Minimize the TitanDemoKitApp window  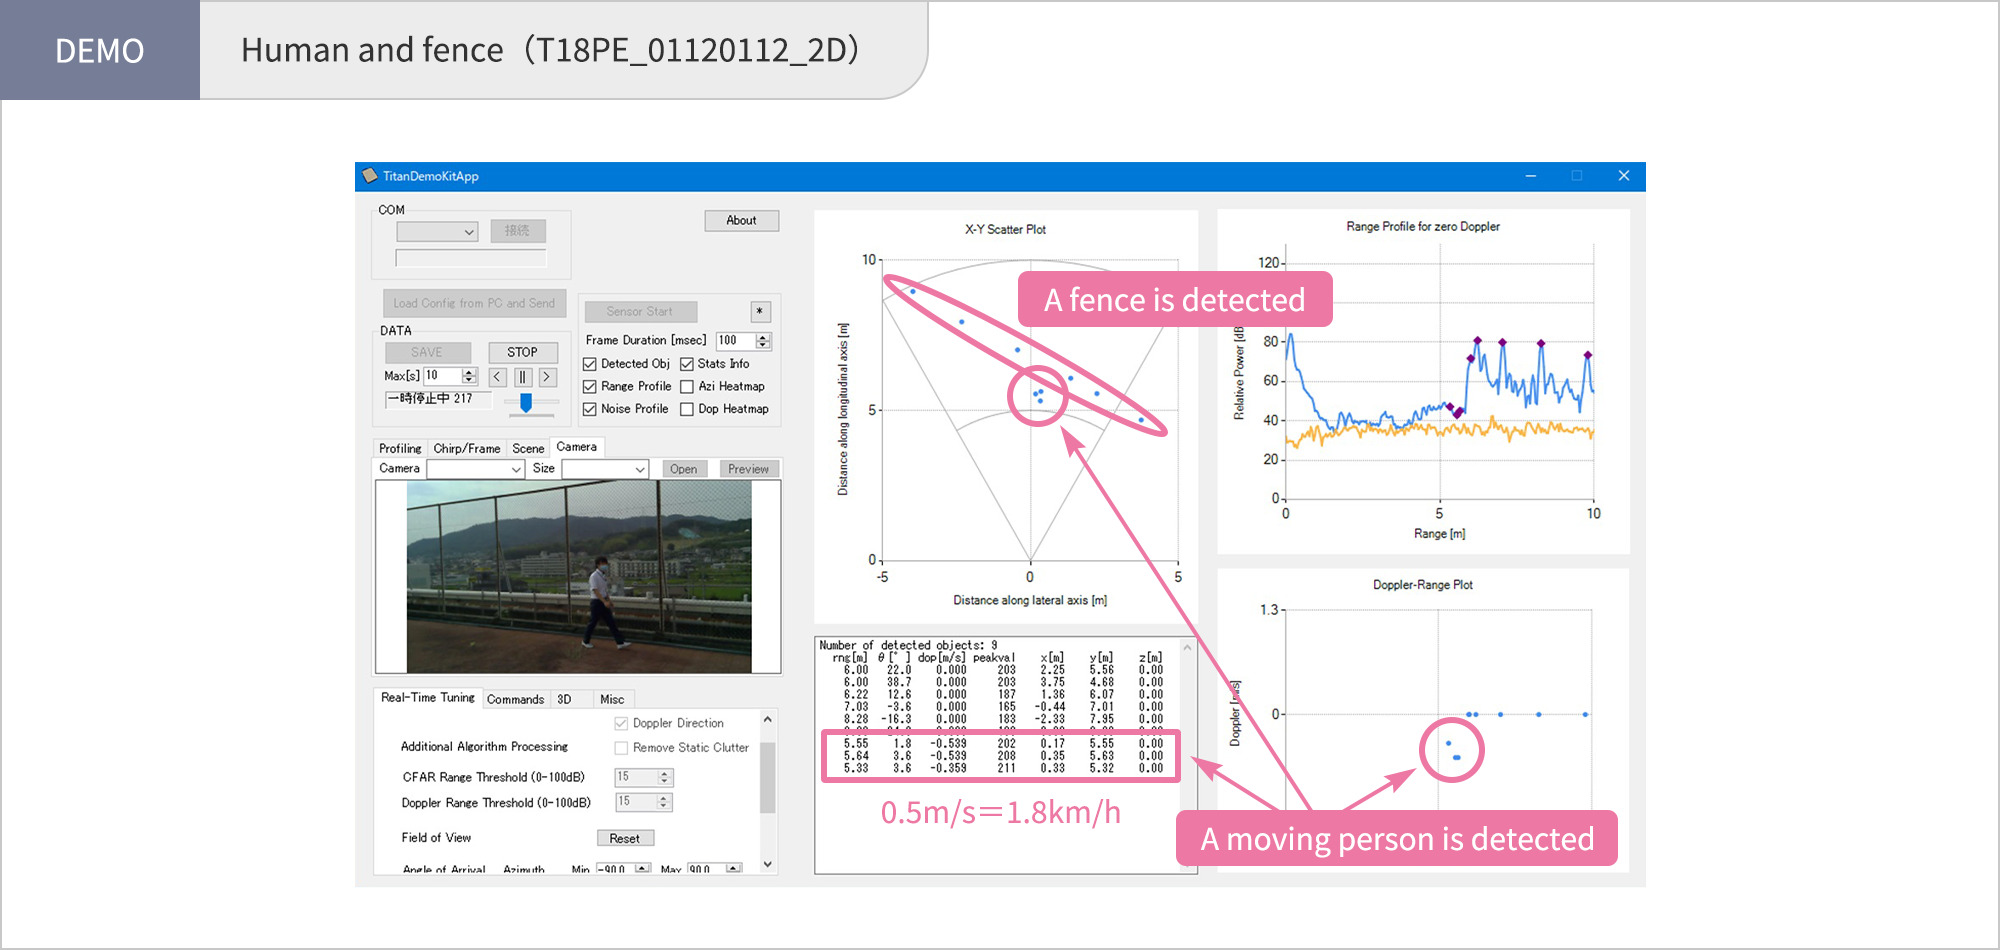[x=1530, y=176]
